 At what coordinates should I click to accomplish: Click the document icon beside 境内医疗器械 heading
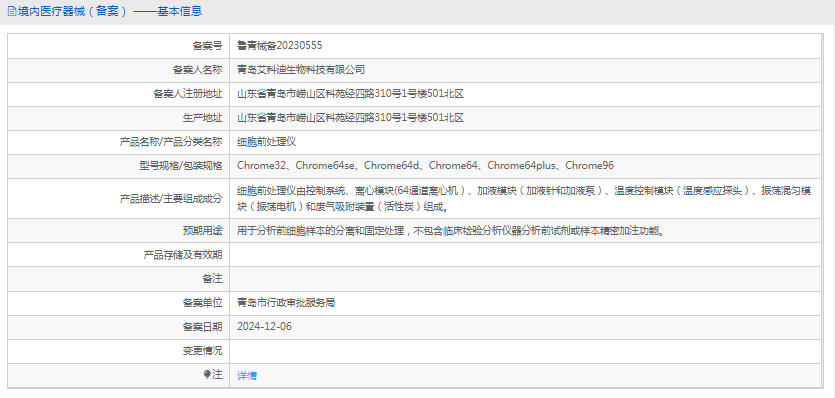click(12, 11)
